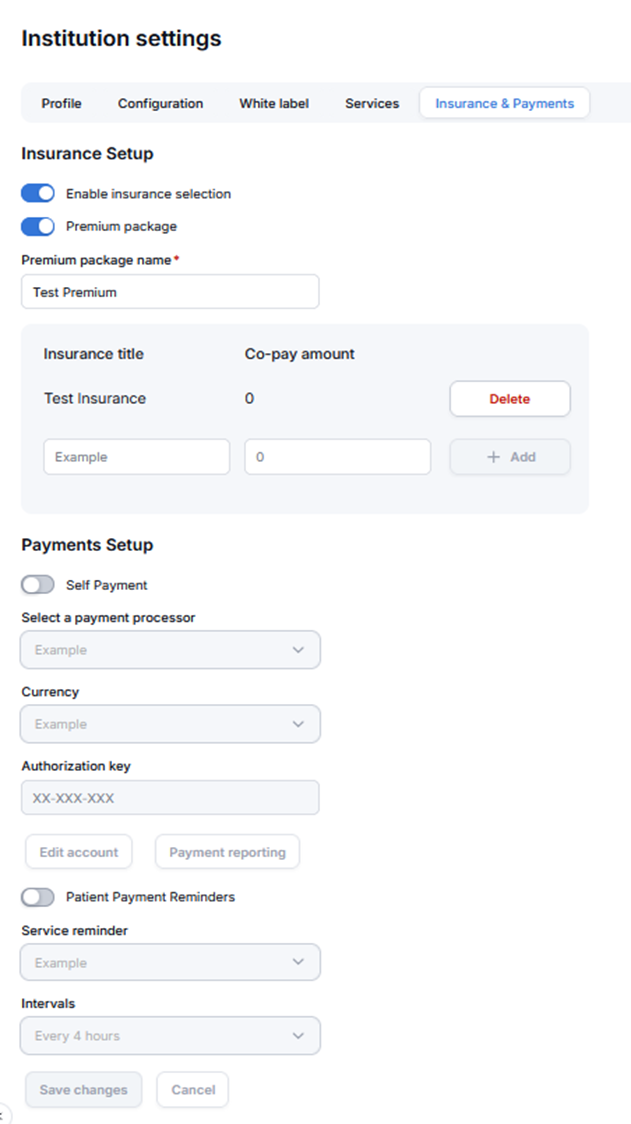Switch to the Profile tab
Screen dimensions: 631x1124
pos(61,103)
